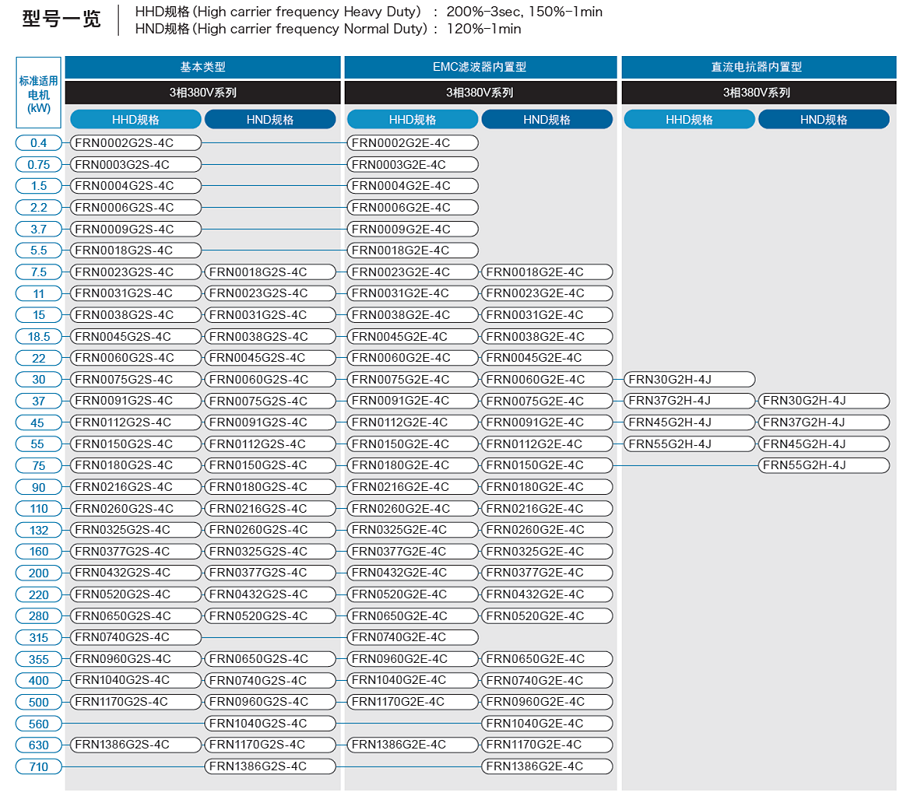Click the 315 kW motor rating pill
Viewport: 900px width, 796px height.
click(39, 638)
